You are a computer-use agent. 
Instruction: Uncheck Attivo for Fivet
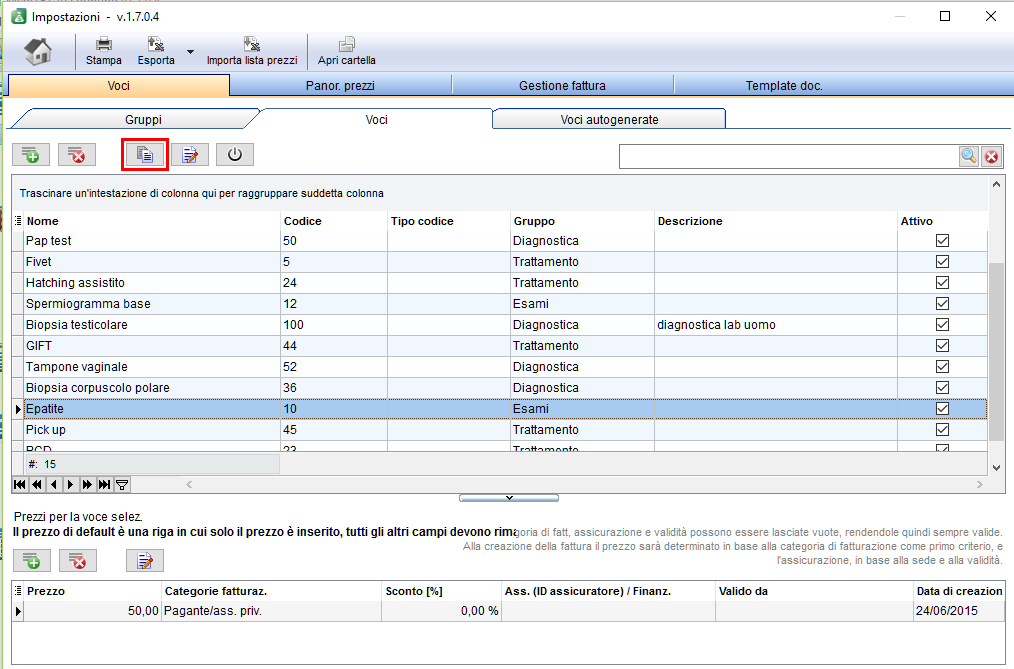942,261
